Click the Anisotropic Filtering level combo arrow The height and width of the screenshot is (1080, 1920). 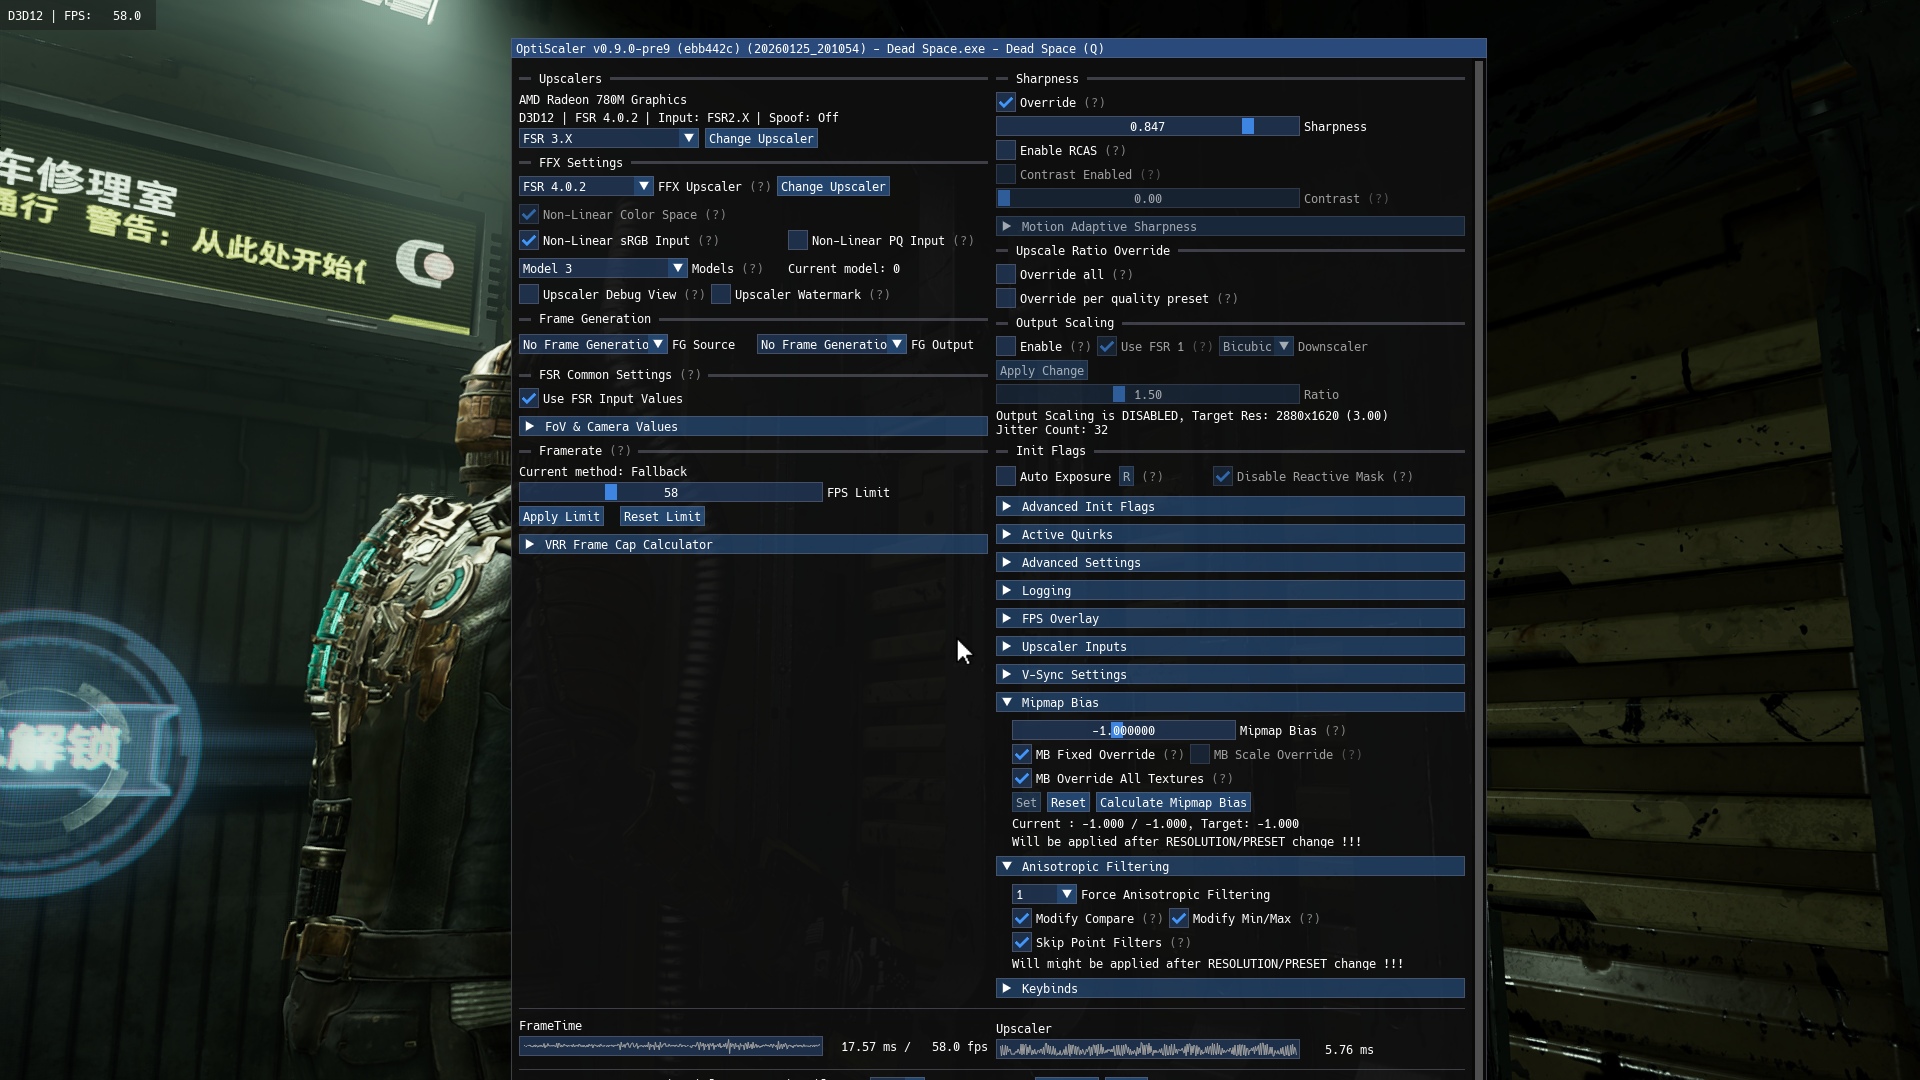click(x=1066, y=895)
